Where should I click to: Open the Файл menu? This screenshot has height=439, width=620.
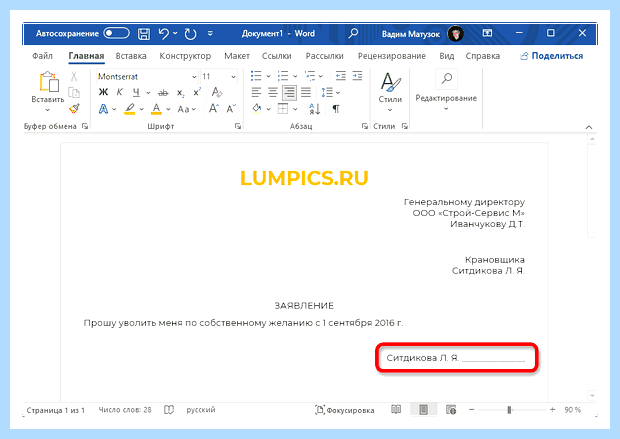[x=42, y=56]
